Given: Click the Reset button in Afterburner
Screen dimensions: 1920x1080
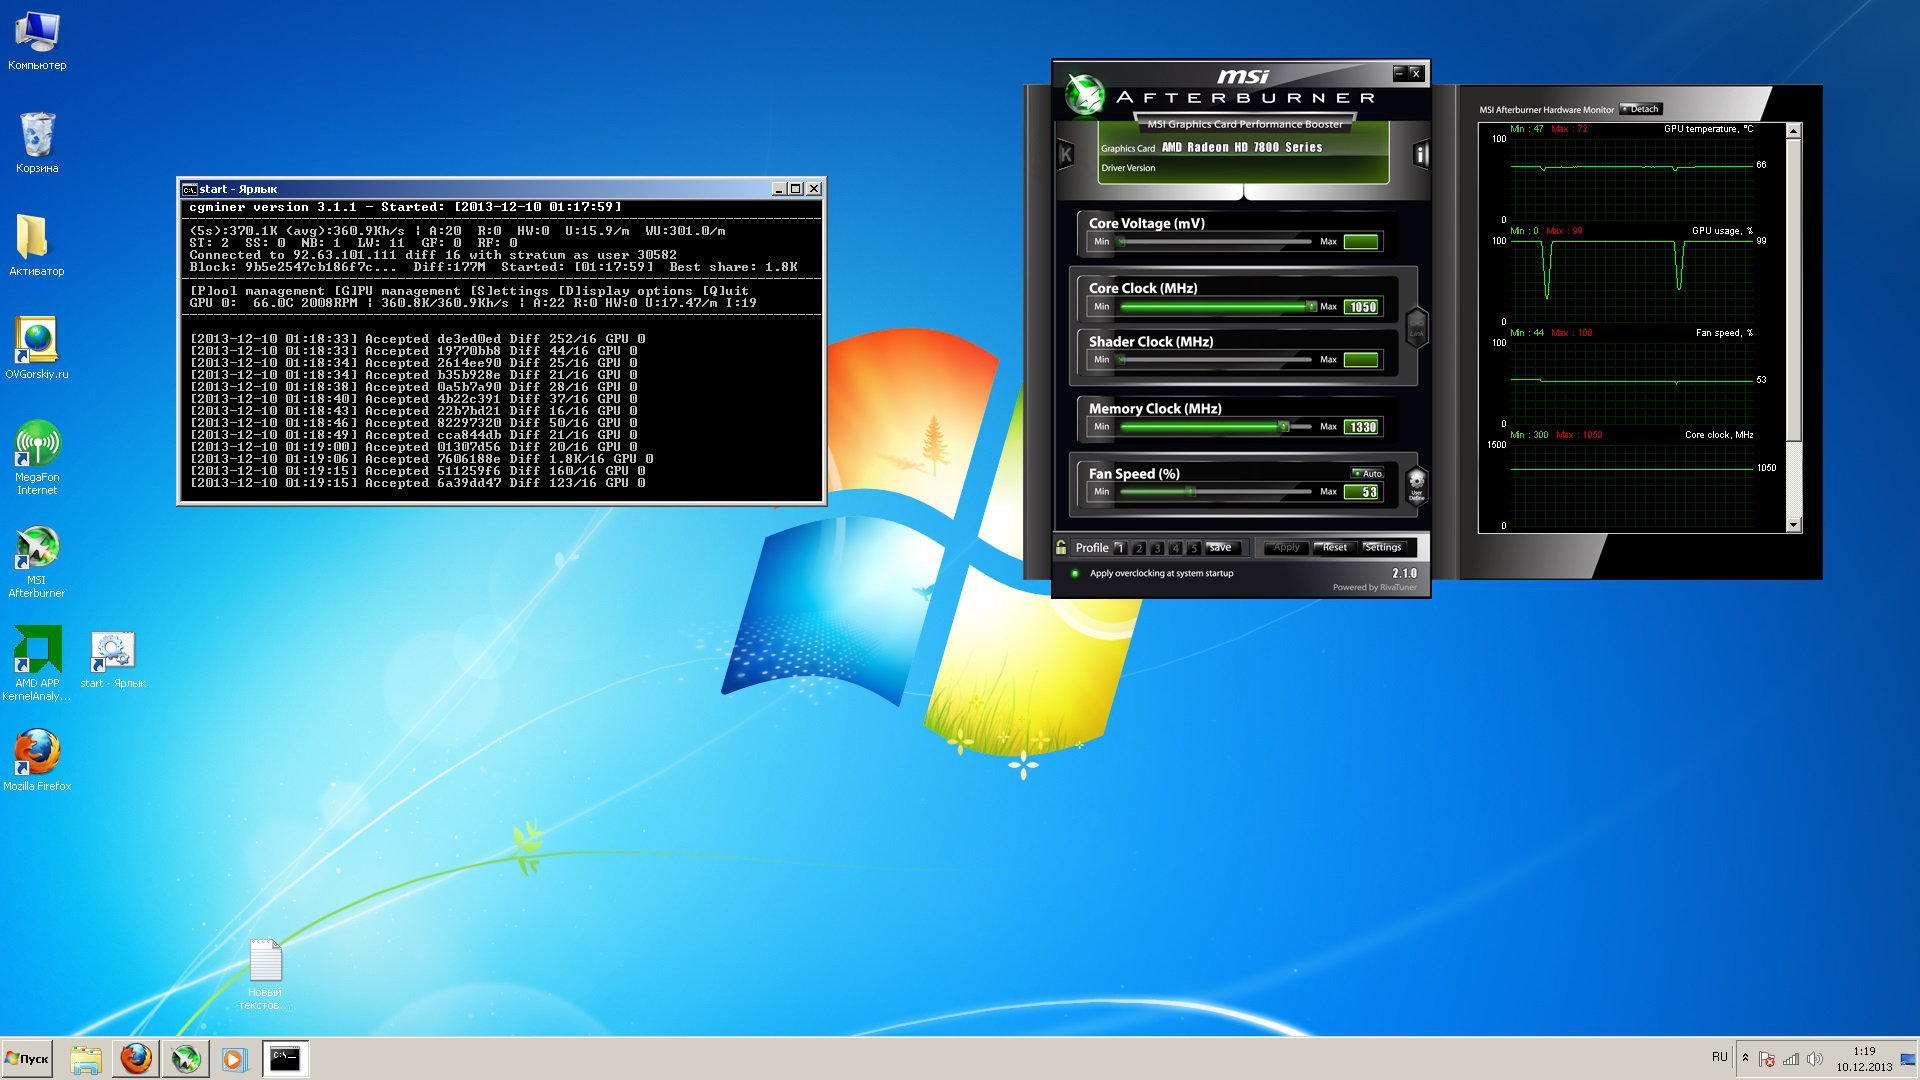Looking at the screenshot, I should 1334,547.
